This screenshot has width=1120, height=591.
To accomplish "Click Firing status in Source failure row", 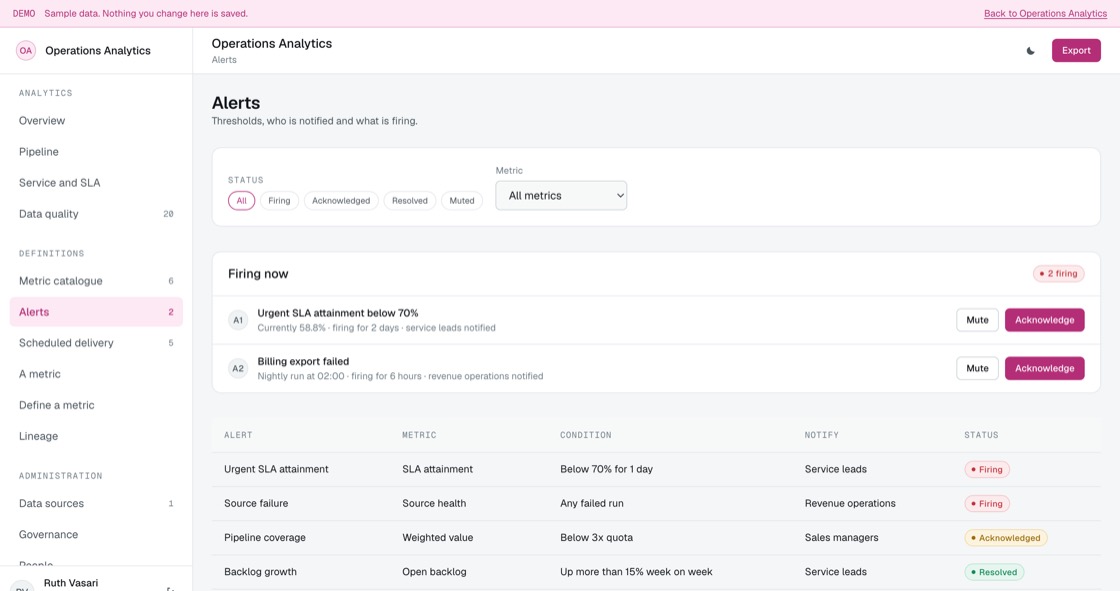I will point(986,504).
